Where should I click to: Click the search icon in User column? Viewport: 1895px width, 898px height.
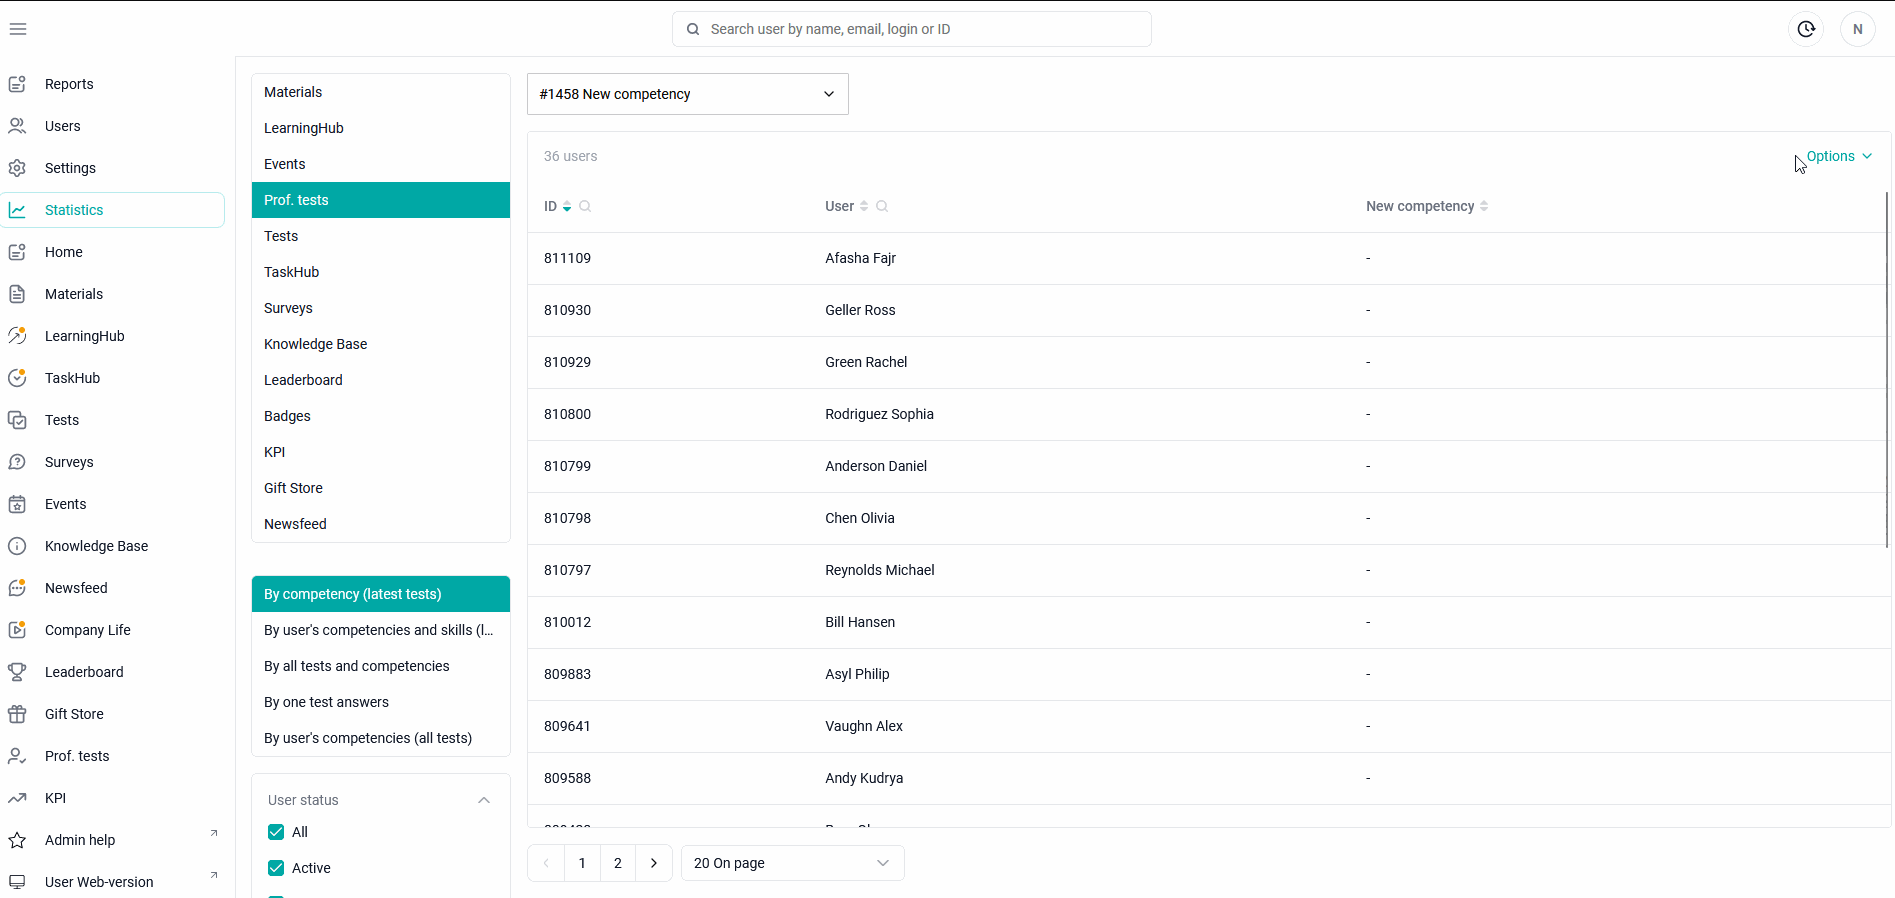pyautogui.click(x=882, y=206)
